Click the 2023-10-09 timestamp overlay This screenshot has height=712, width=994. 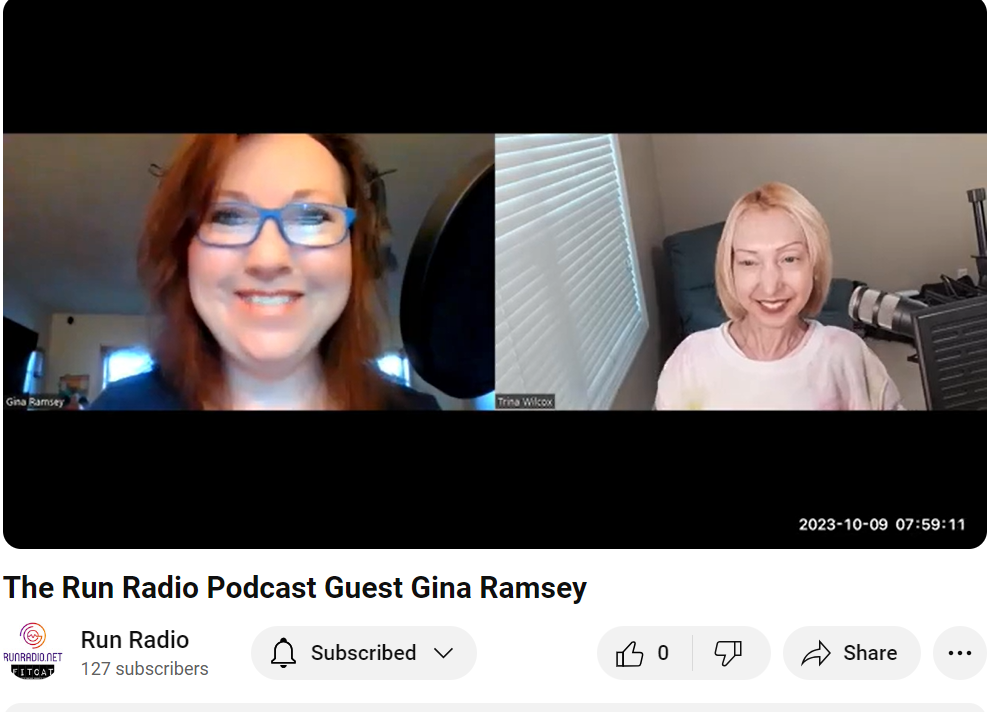(x=882, y=524)
